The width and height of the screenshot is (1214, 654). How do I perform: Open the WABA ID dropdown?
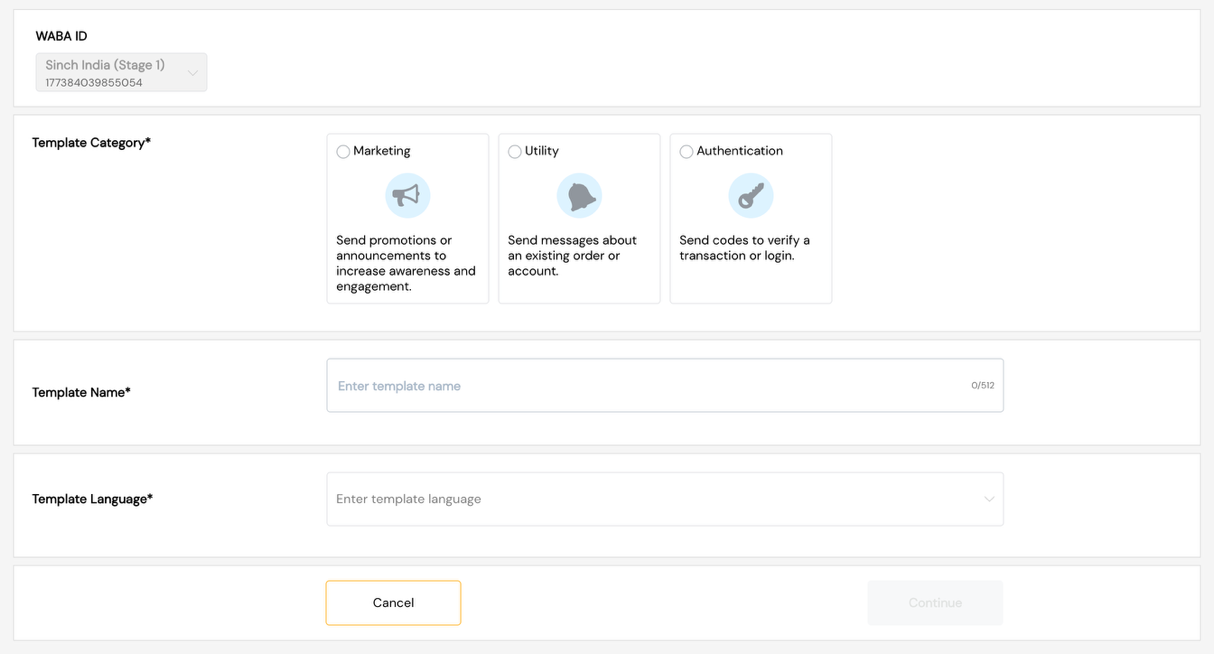tap(121, 72)
